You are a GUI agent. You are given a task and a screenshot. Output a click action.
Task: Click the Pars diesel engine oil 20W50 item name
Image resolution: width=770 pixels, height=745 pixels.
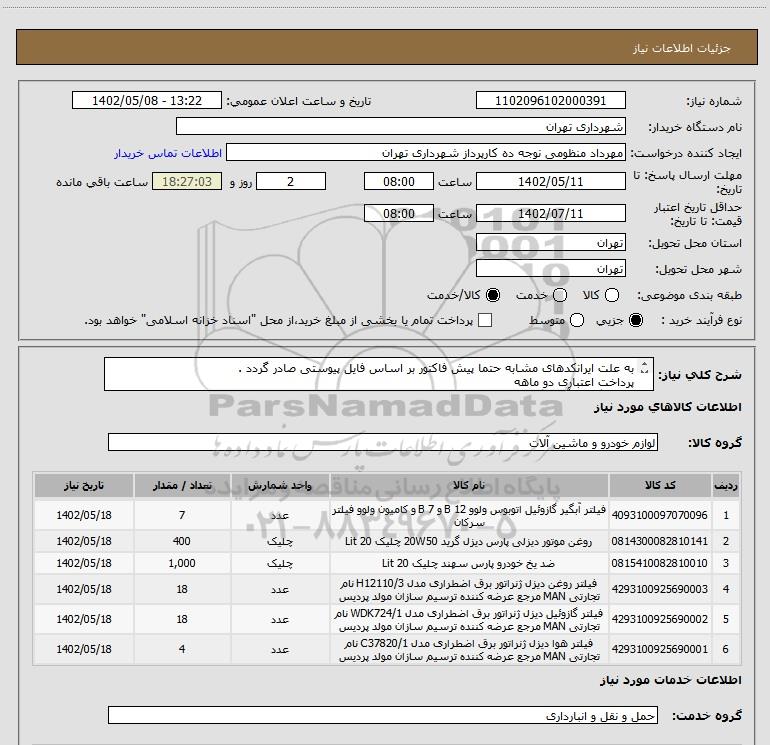pos(469,541)
